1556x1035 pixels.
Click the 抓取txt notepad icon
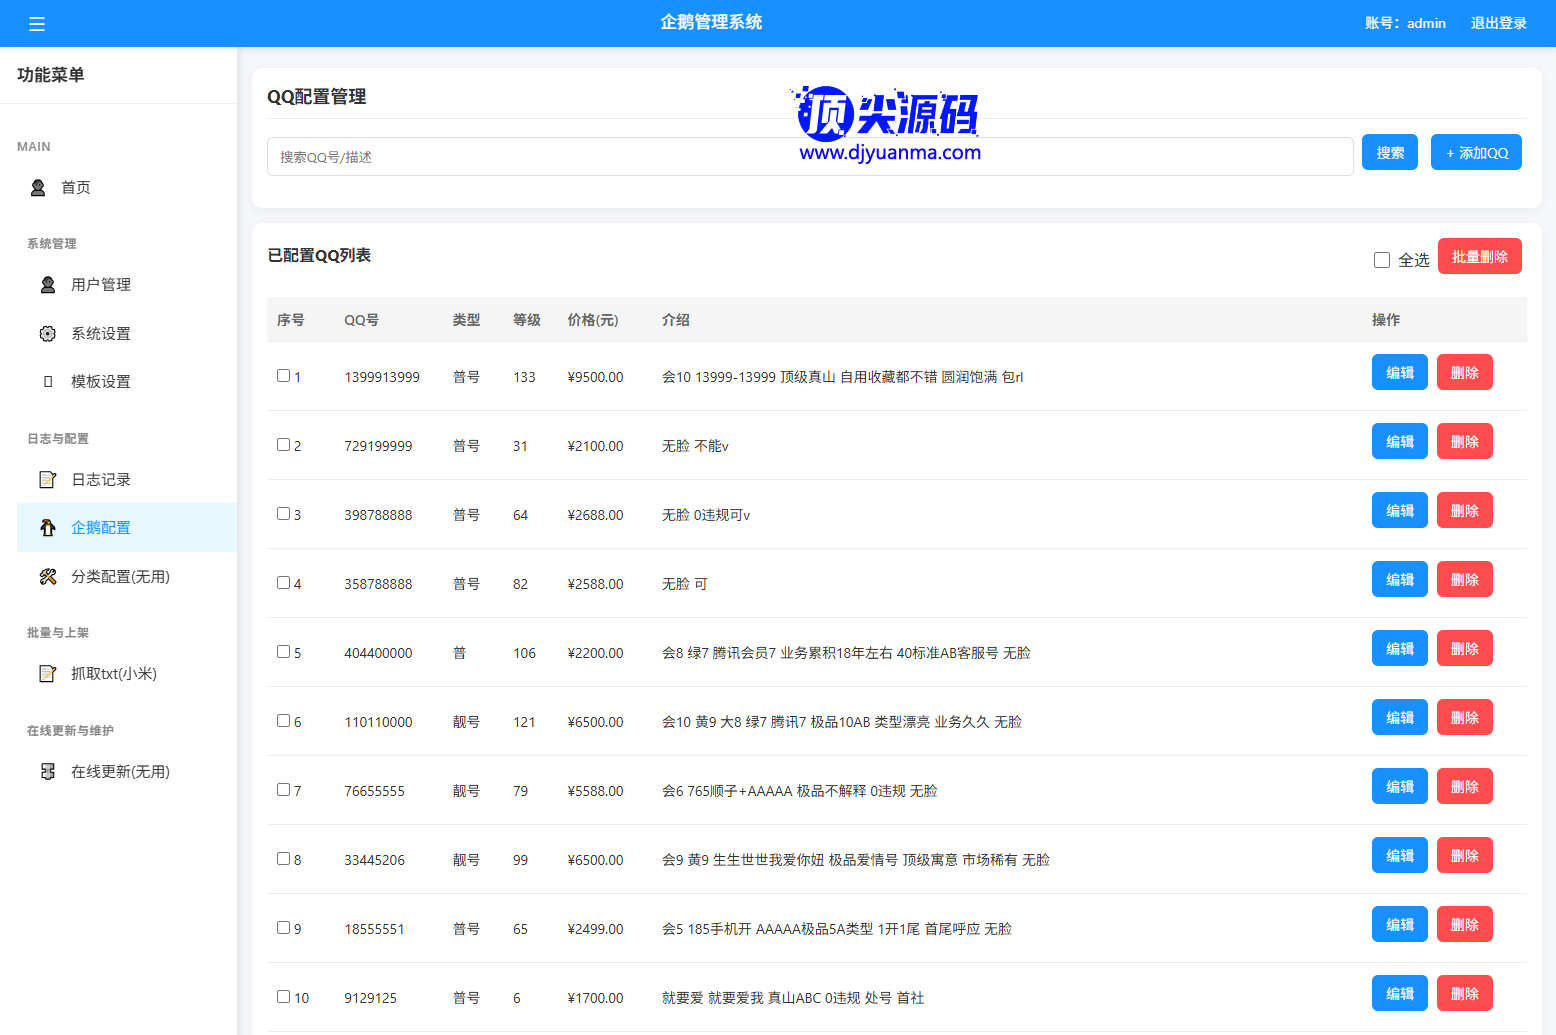[48, 674]
